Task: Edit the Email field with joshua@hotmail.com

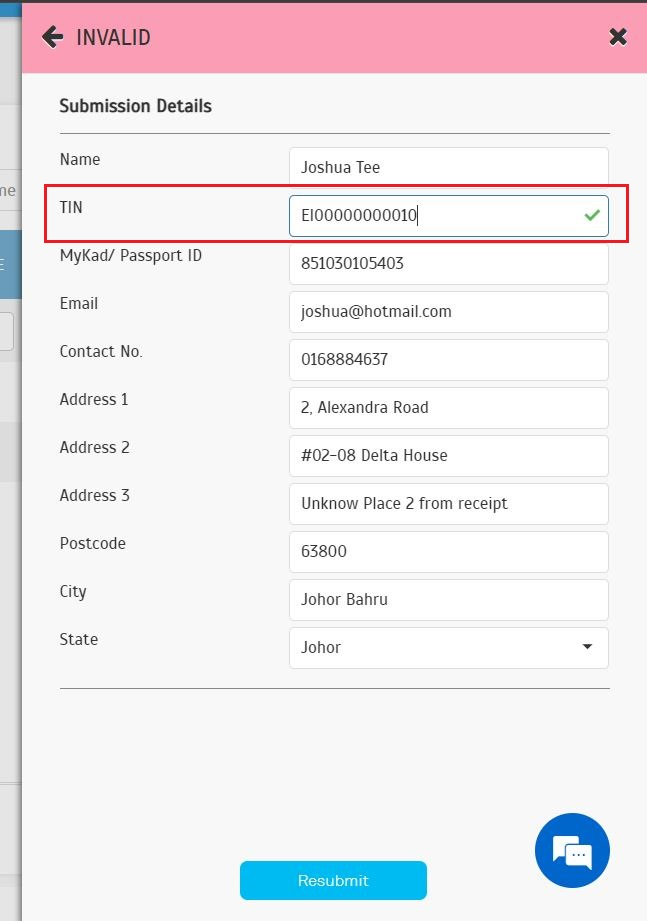Action: coord(448,311)
